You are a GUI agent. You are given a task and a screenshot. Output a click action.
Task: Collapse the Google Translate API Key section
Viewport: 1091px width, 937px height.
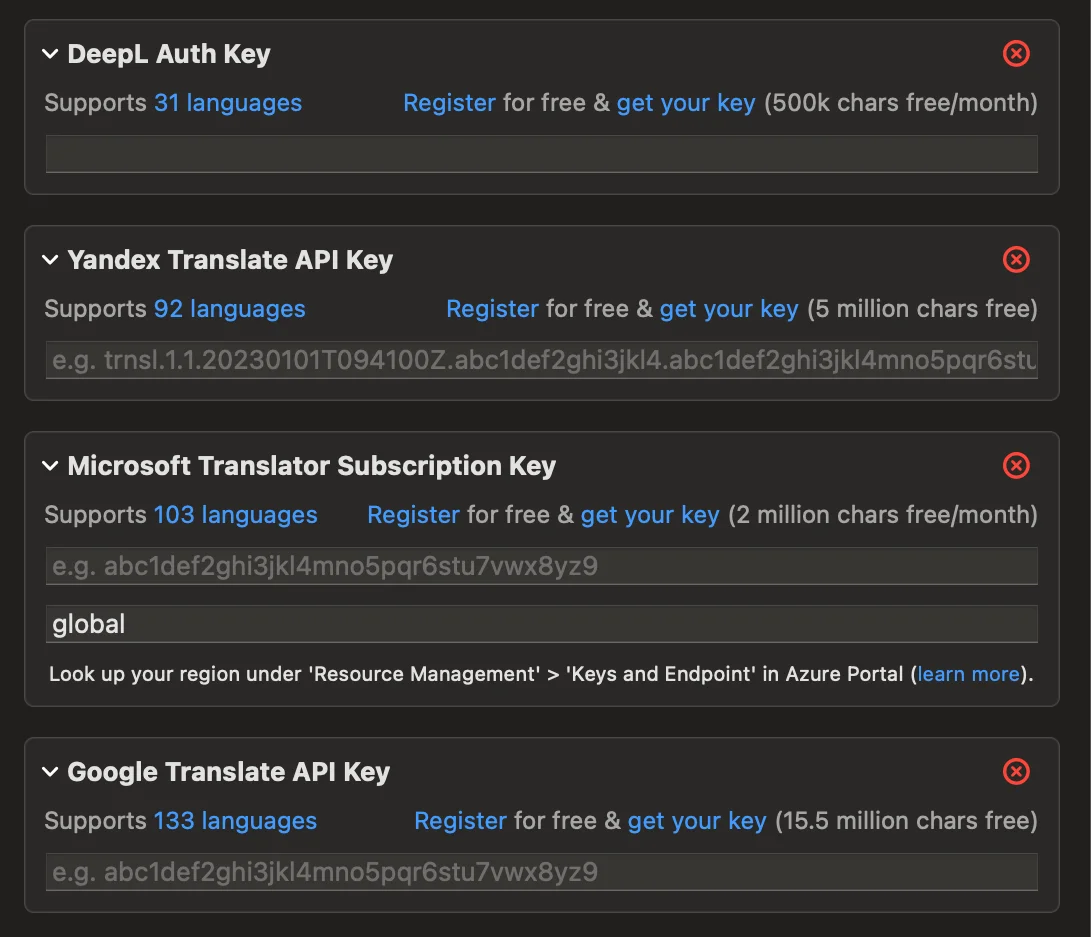click(x=50, y=772)
